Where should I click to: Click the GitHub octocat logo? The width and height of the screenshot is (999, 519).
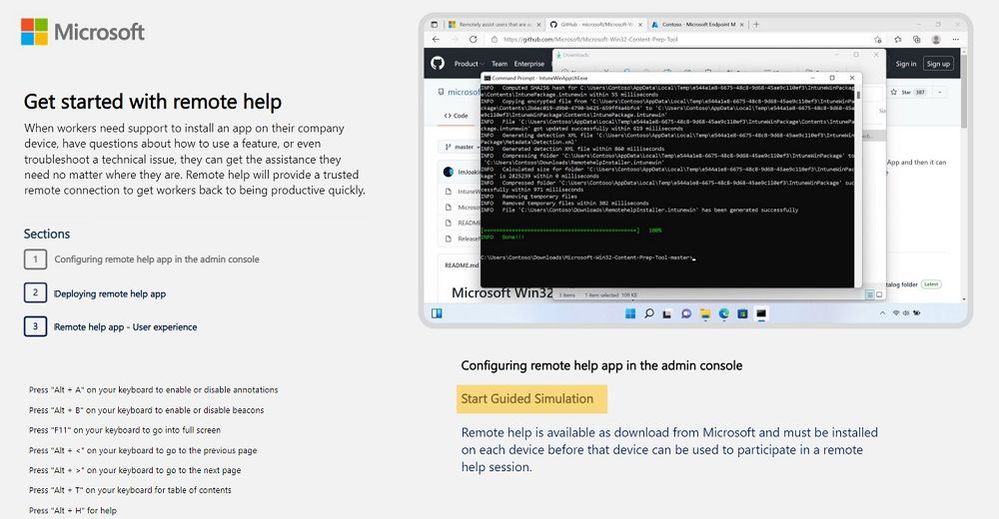coord(437,63)
